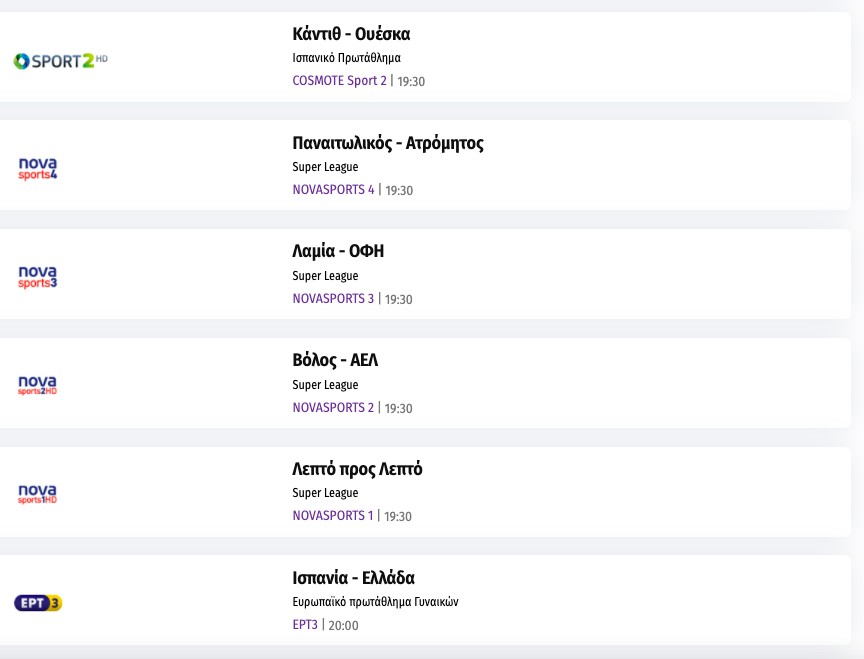
Task: Click the Nova Sports 3 channel logo
Action: (38, 277)
